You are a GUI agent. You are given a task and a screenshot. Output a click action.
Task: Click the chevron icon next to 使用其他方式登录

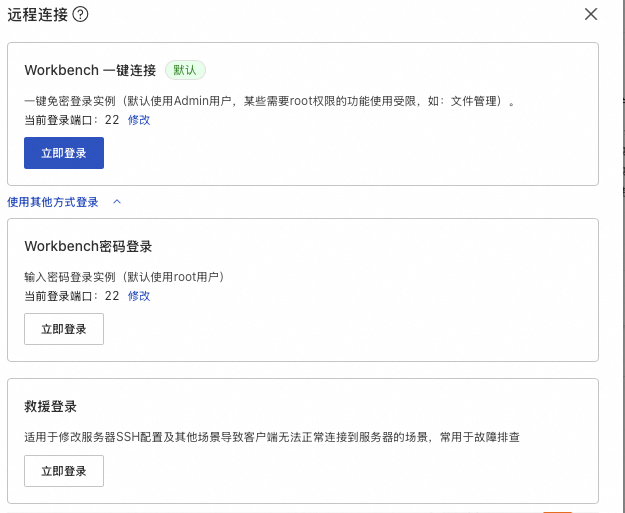click(117, 202)
